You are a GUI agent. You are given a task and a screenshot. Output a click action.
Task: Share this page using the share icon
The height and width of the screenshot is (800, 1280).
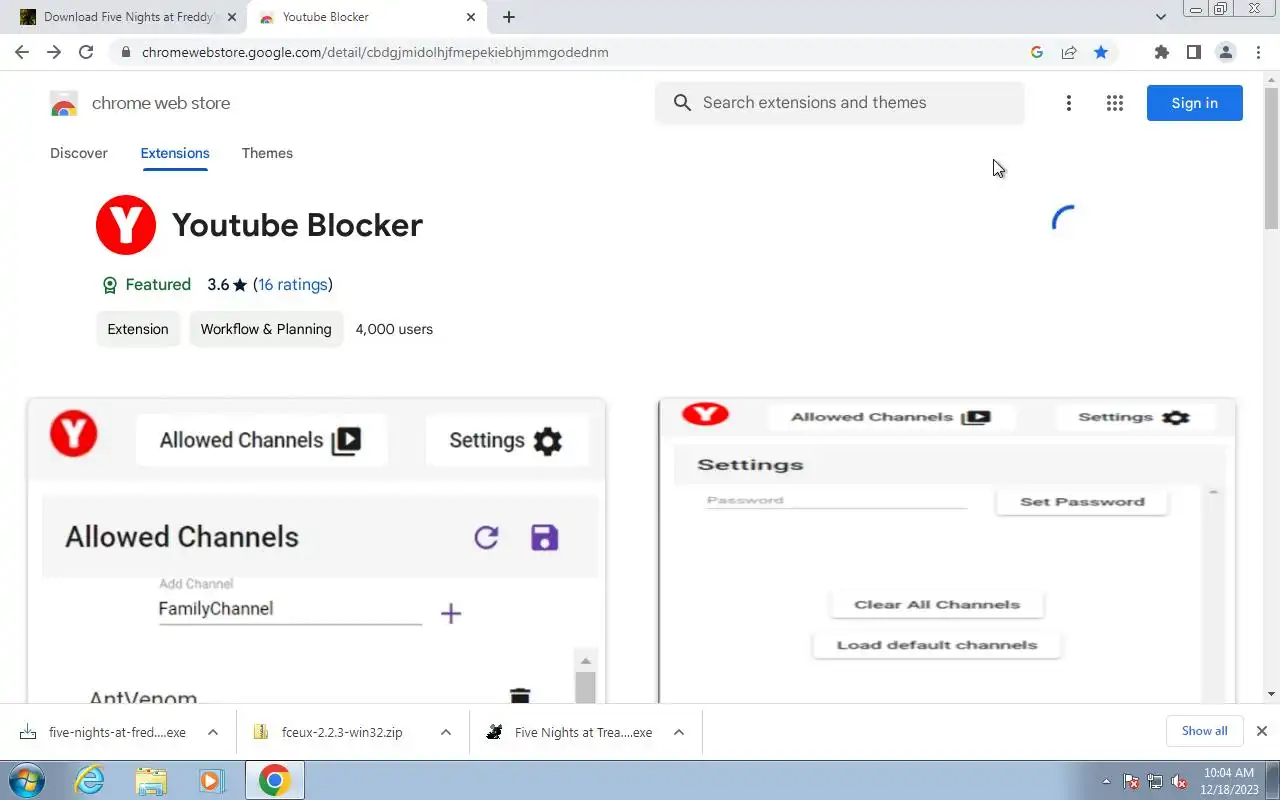[1069, 52]
